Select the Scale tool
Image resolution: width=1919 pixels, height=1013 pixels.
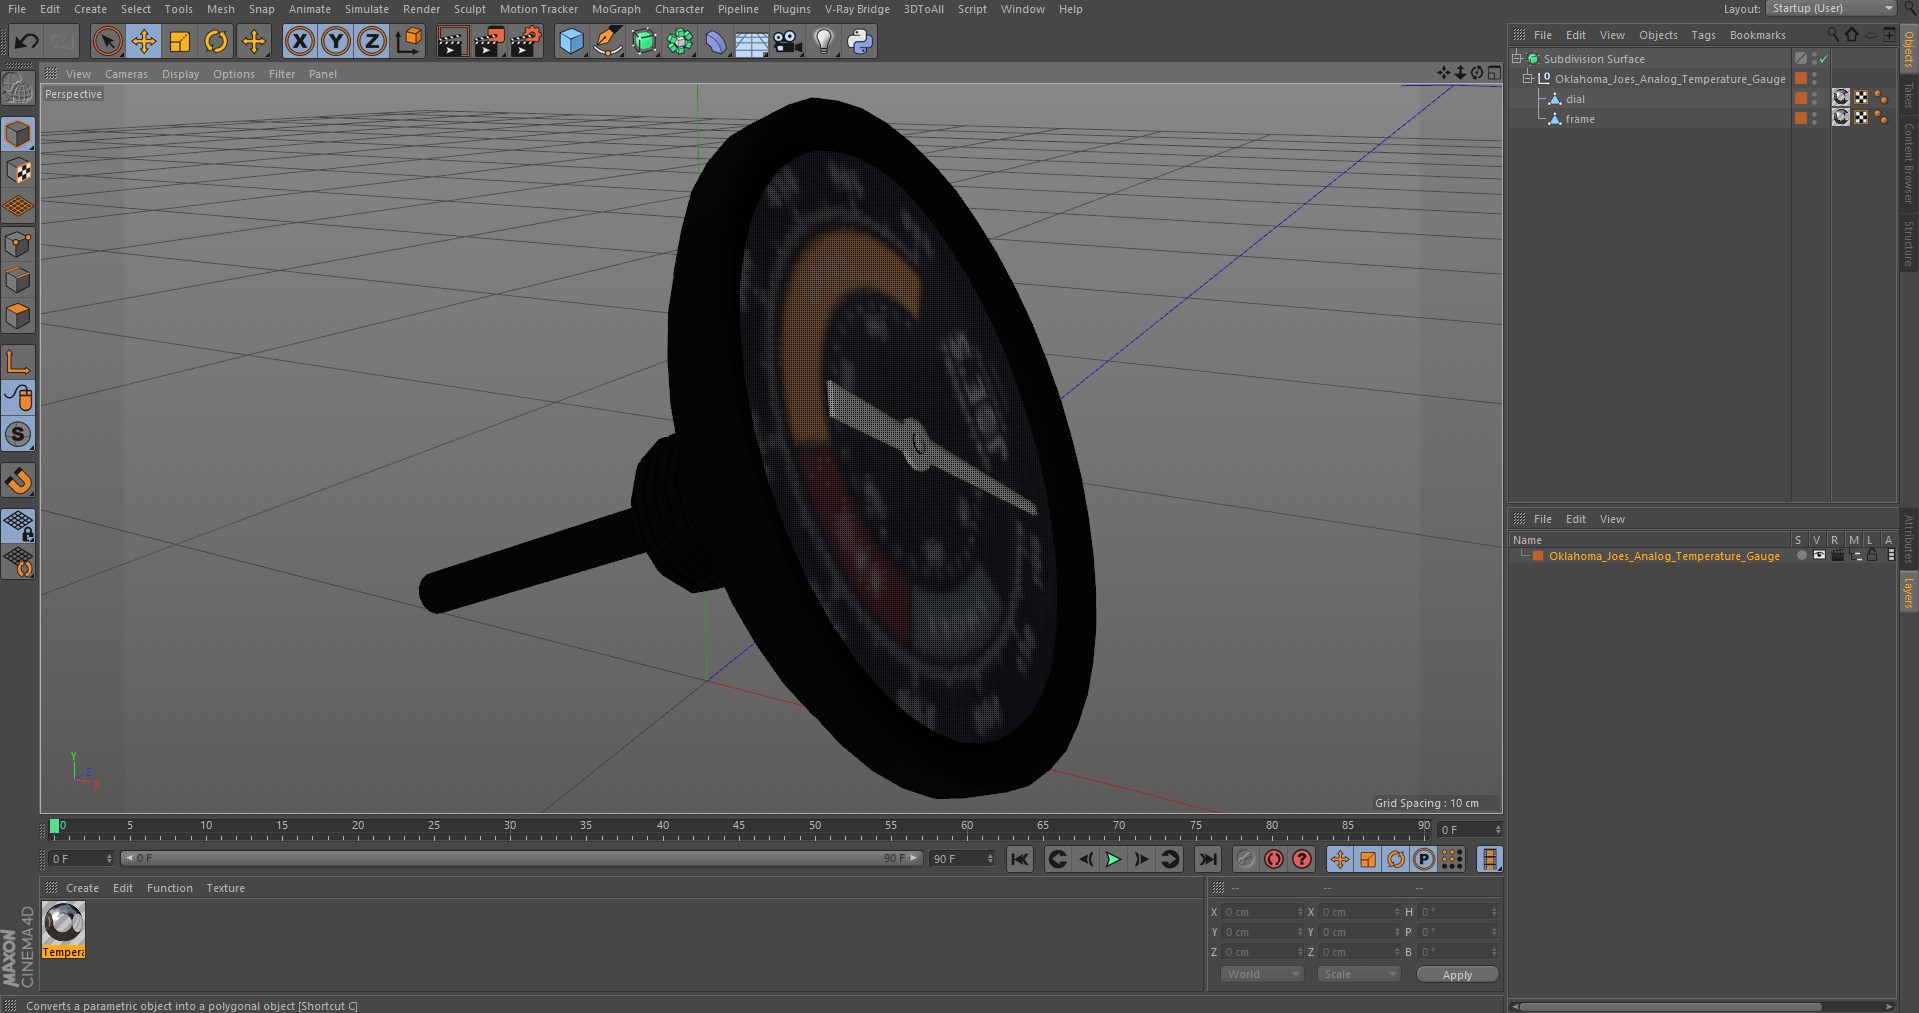click(180, 41)
